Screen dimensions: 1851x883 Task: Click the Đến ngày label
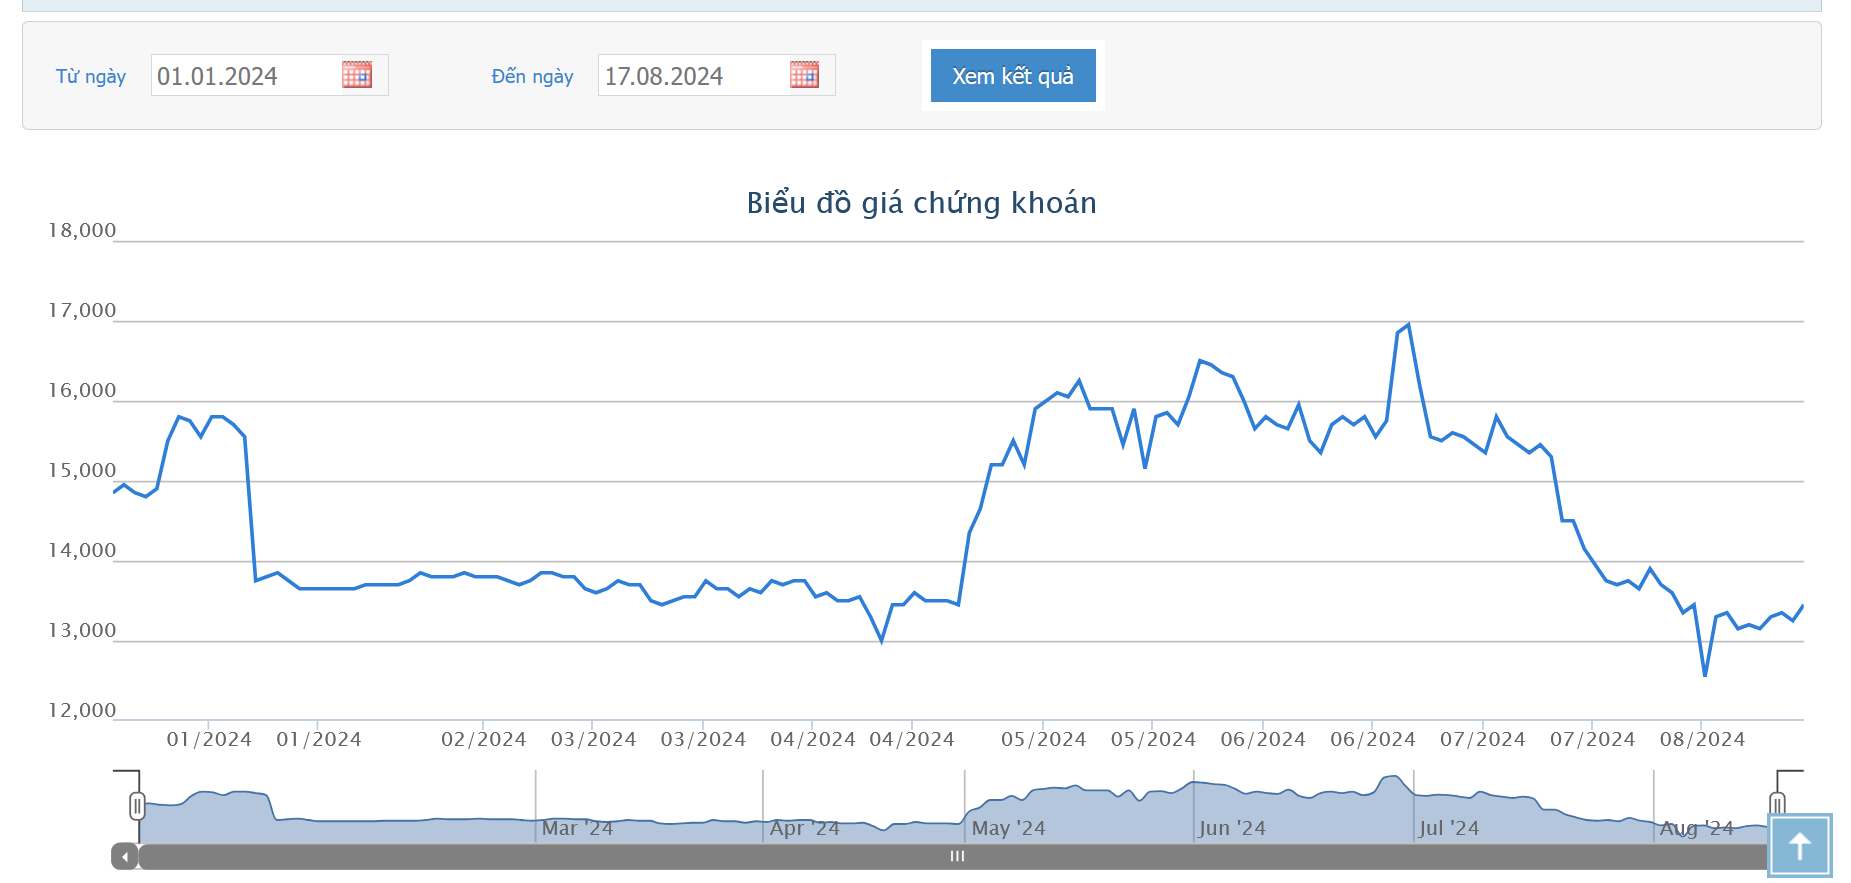tap(533, 77)
